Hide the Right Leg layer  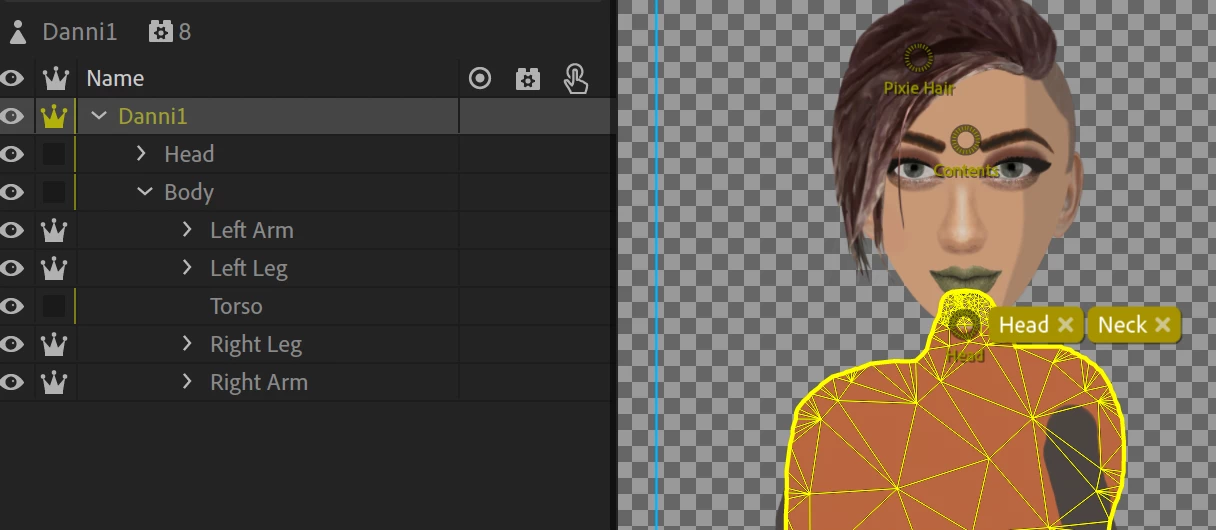[12, 344]
